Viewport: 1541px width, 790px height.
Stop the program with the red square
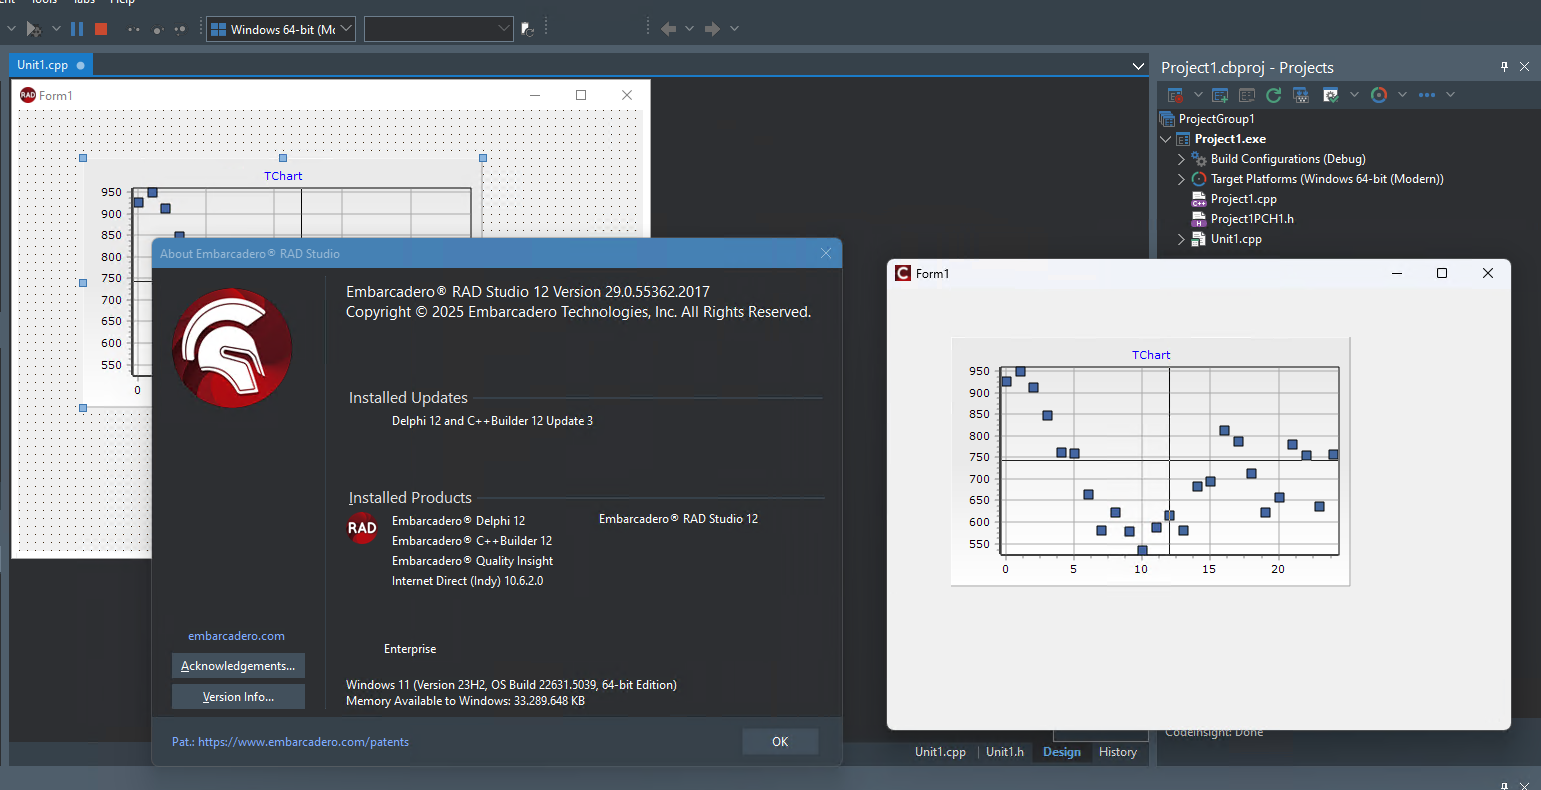pyautogui.click(x=101, y=29)
